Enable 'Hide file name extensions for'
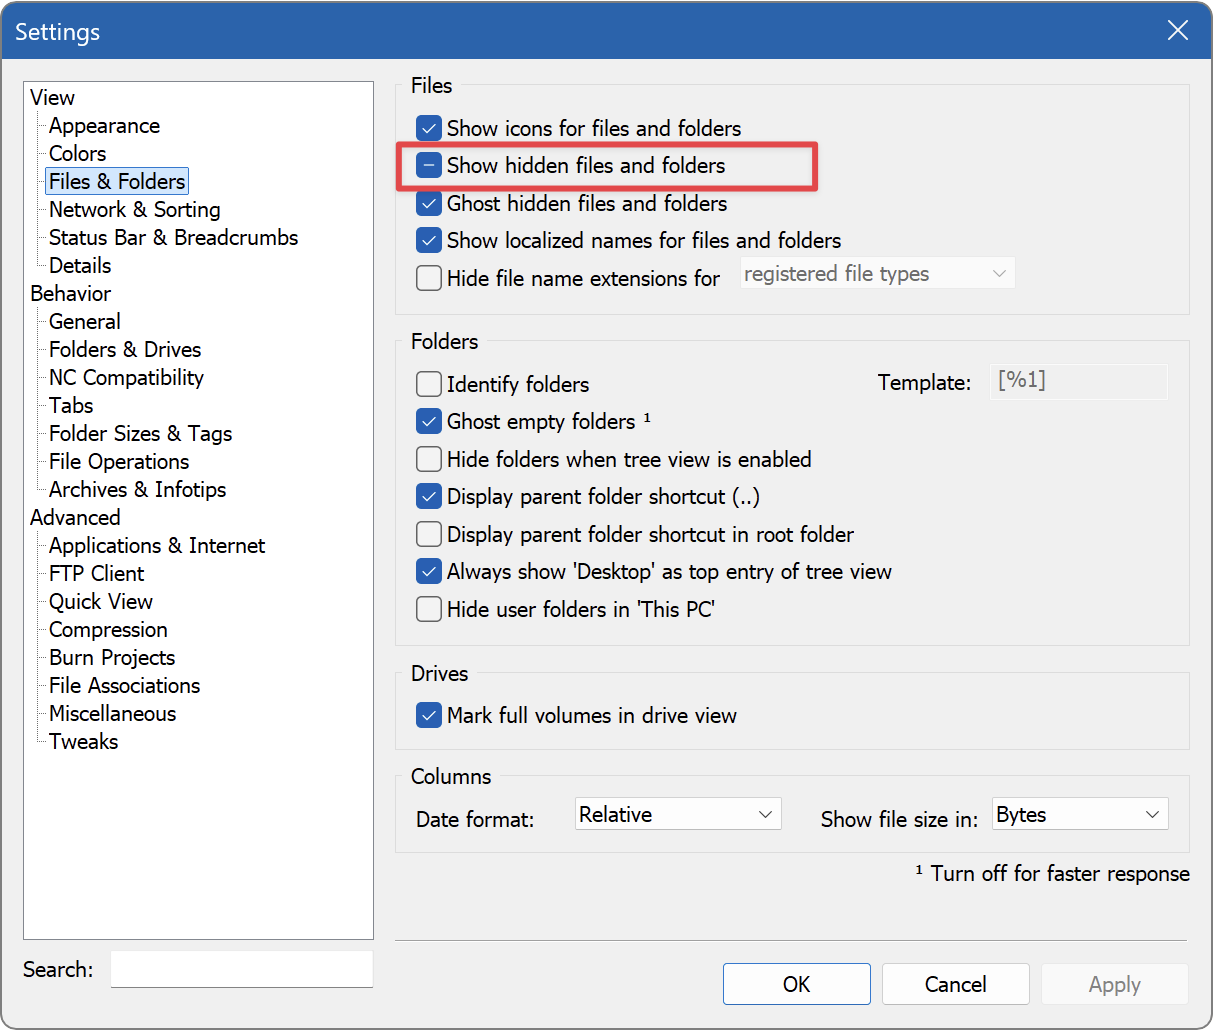Screen dimensions: 1214x1030 tap(429, 278)
